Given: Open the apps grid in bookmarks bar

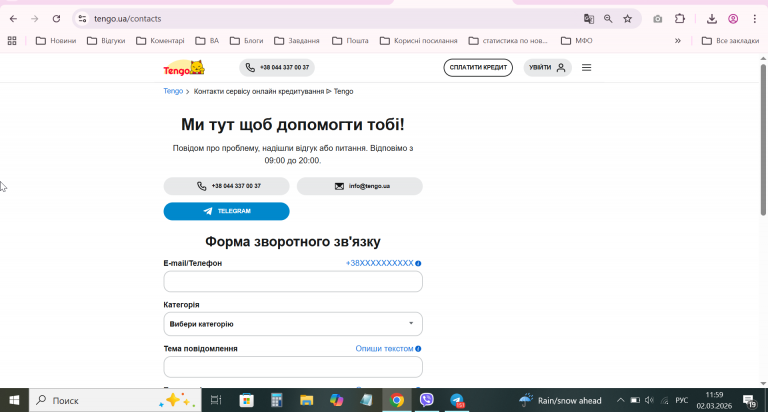Looking at the screenshot, I should tap(12, 41).
